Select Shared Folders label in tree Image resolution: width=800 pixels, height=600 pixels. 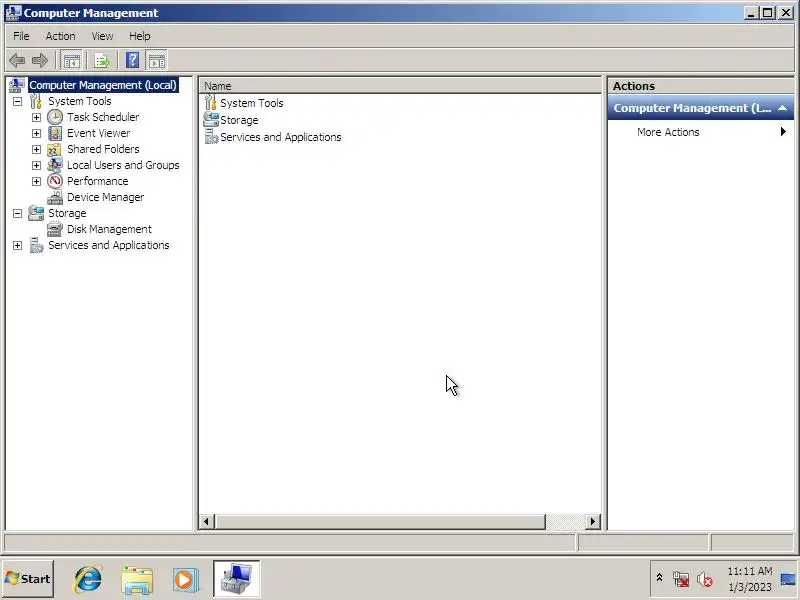click(103, 149)
